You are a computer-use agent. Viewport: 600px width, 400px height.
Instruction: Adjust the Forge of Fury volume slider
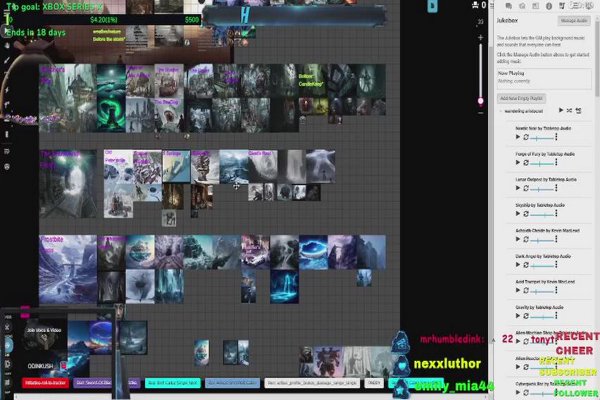[542, 163]
